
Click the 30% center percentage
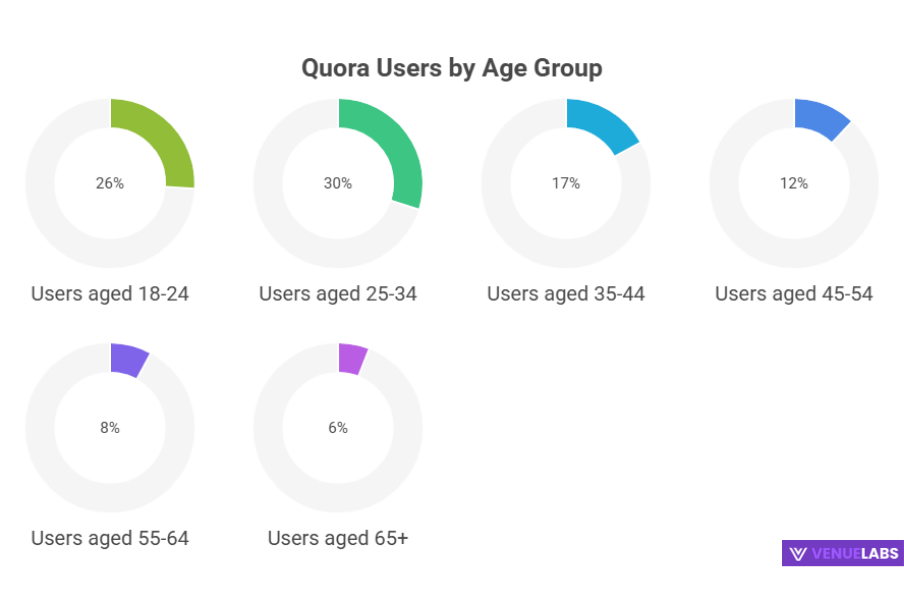coord(338,183)
